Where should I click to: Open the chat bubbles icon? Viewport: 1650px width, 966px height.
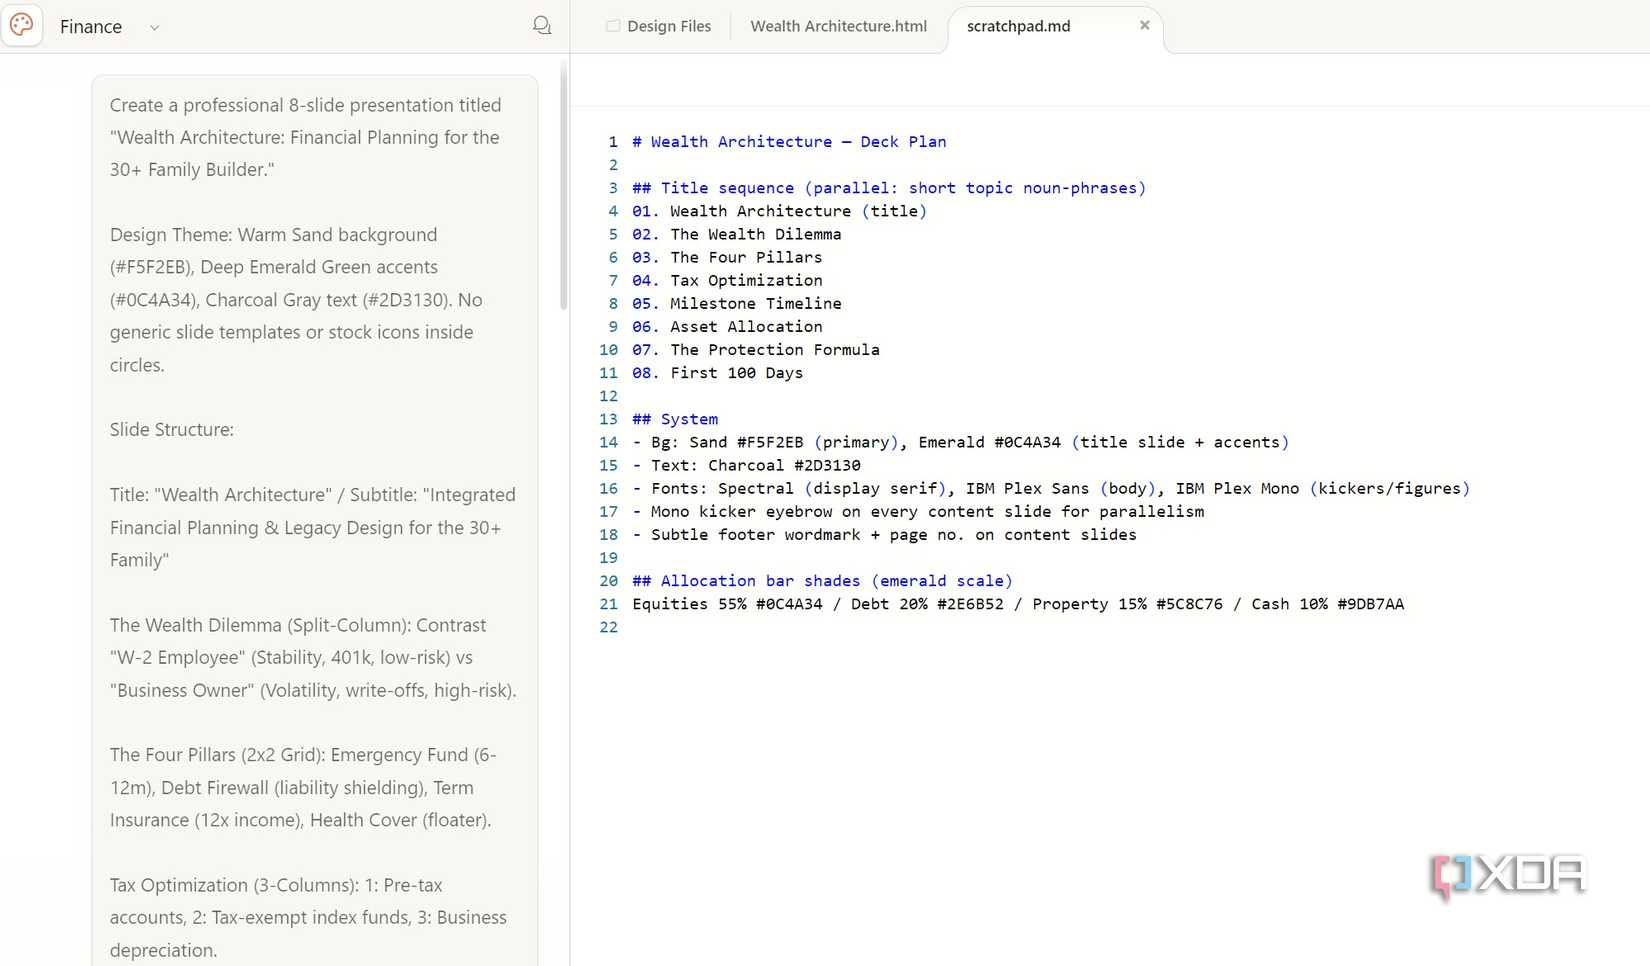541,26
